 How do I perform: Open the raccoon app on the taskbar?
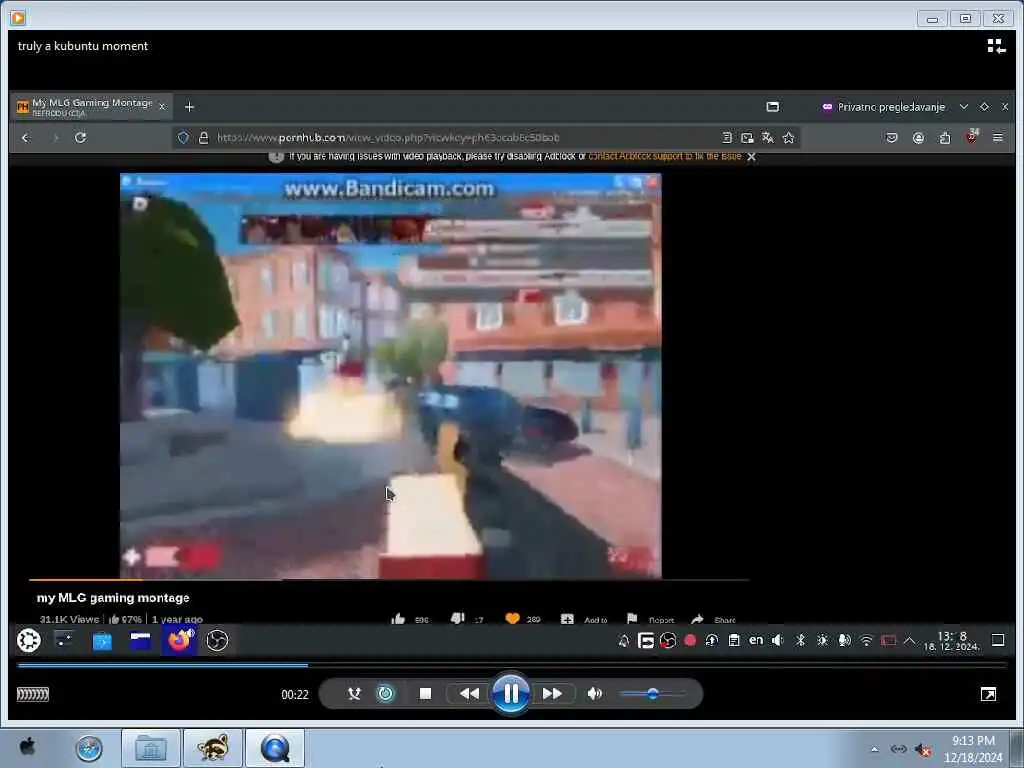213,748
